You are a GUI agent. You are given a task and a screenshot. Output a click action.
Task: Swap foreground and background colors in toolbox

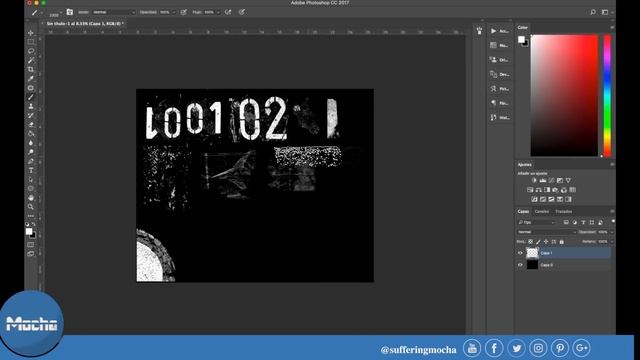click(x=33, y=224)
